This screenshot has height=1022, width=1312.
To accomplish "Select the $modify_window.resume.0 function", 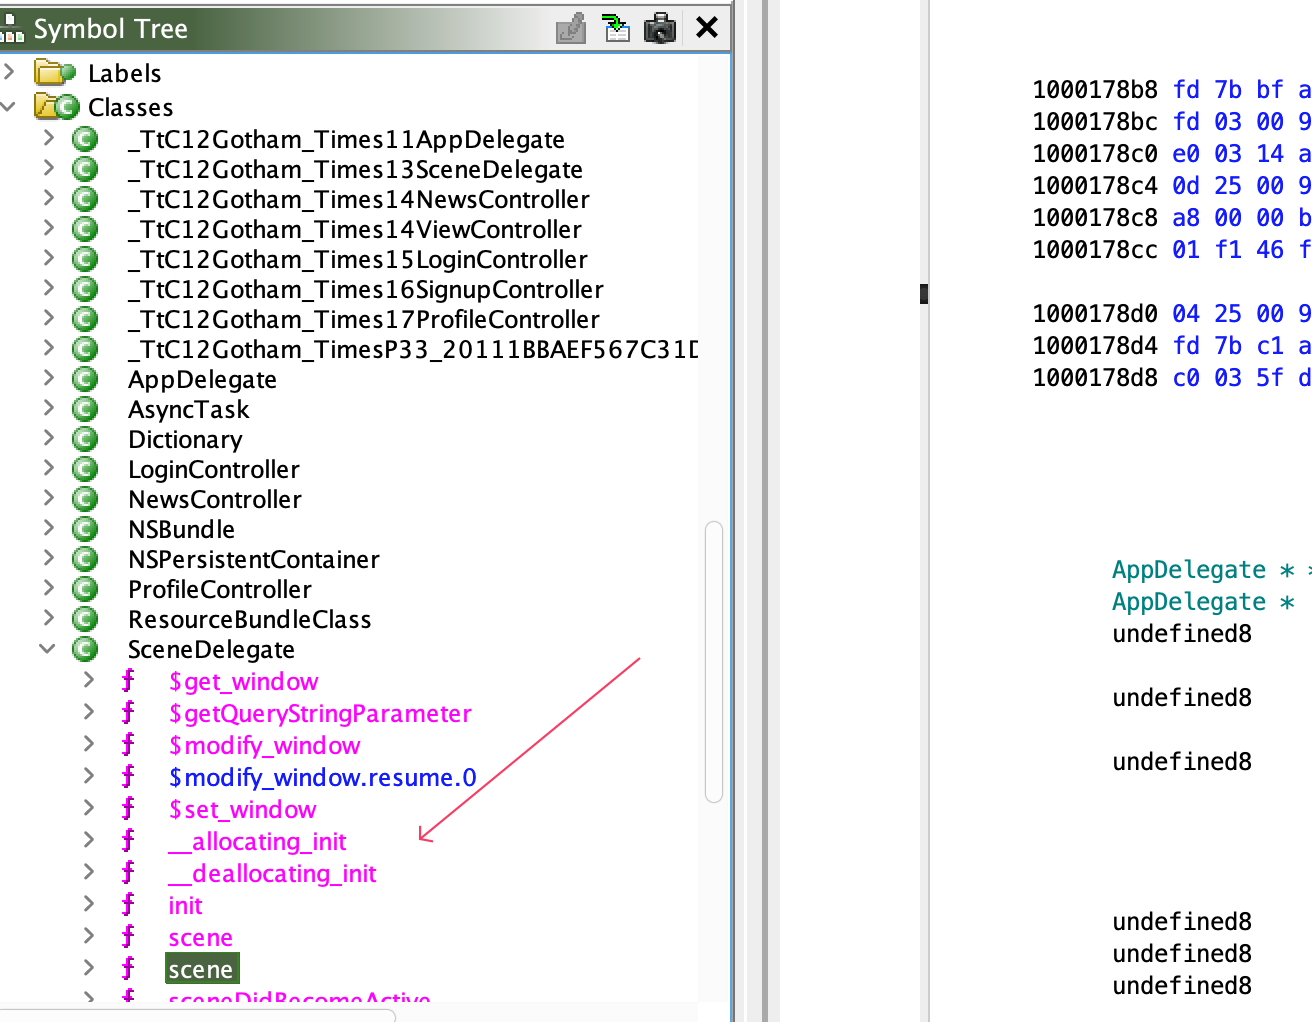I will pos(322,778).
